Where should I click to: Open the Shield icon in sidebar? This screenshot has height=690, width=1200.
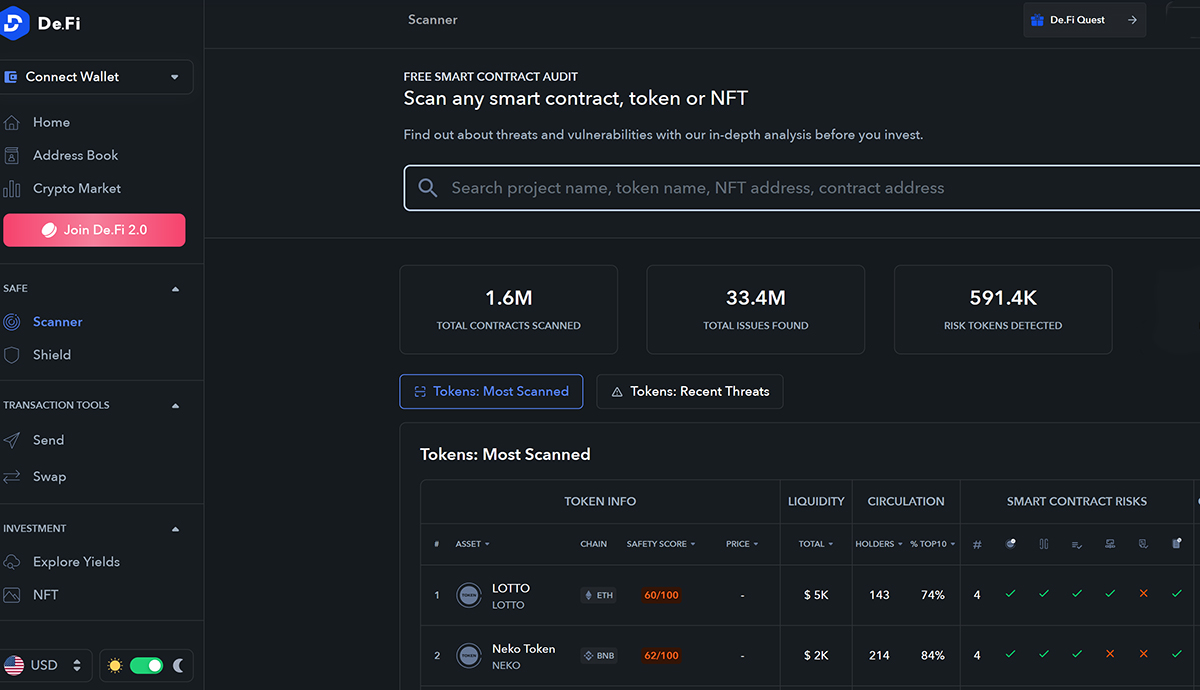(12, 355)
